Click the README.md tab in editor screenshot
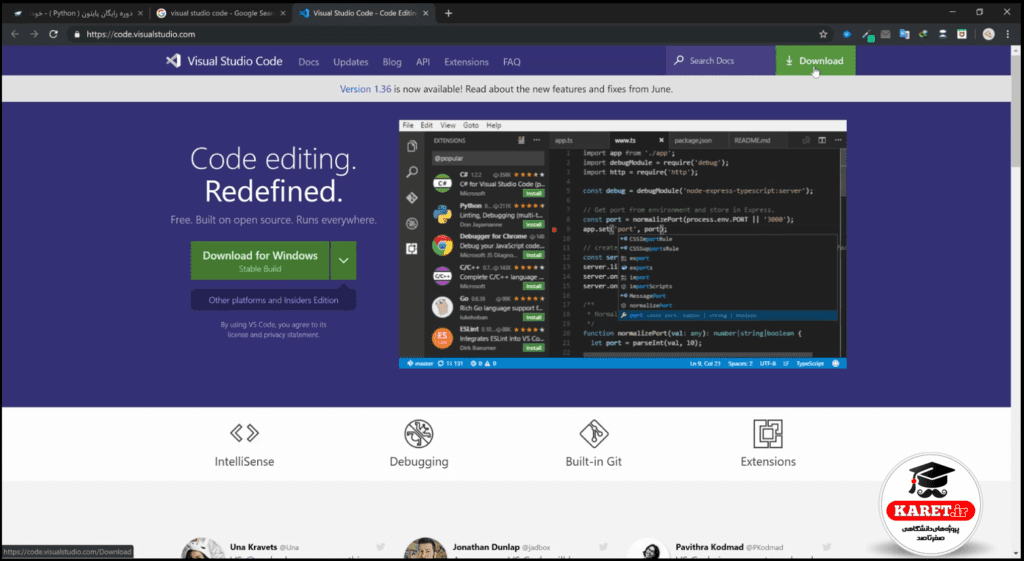The width and height of the screenshot is (1024, 561). pos(752,140)
